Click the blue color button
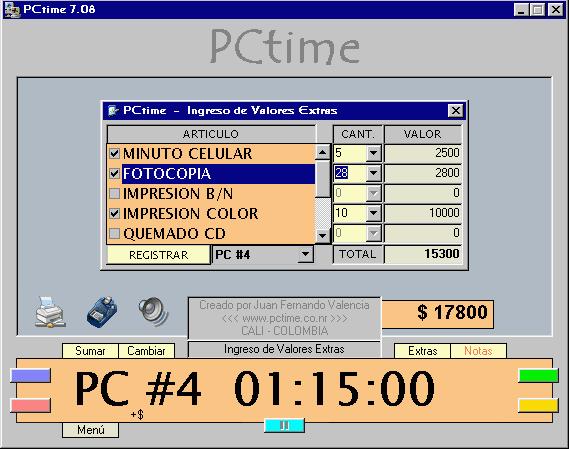The width and height of the screenshot is (569, 449). click(x=31, y=376)
